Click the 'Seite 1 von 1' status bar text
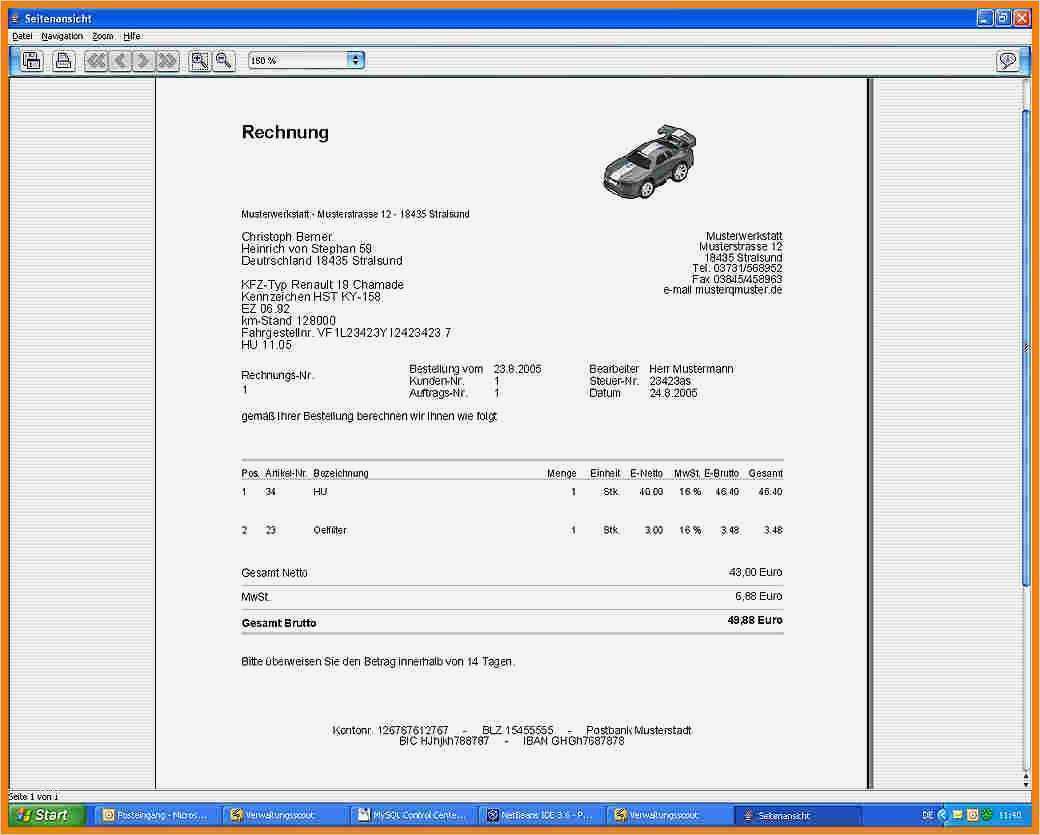Viewport: 1040px width, 835px height. (x=33, y=797)
